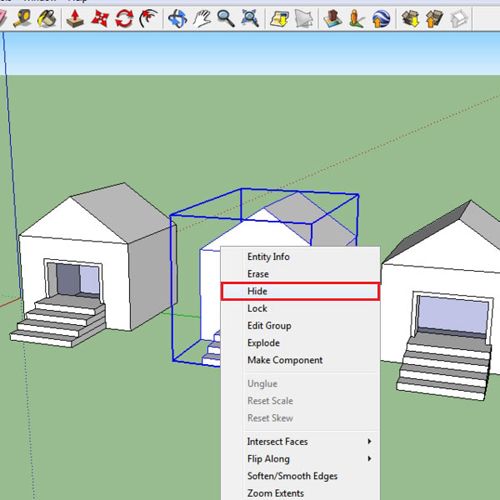This screenshot has height=500, width=500.
Task: Click the greyed Share Component icon
Action: (459, 18)
